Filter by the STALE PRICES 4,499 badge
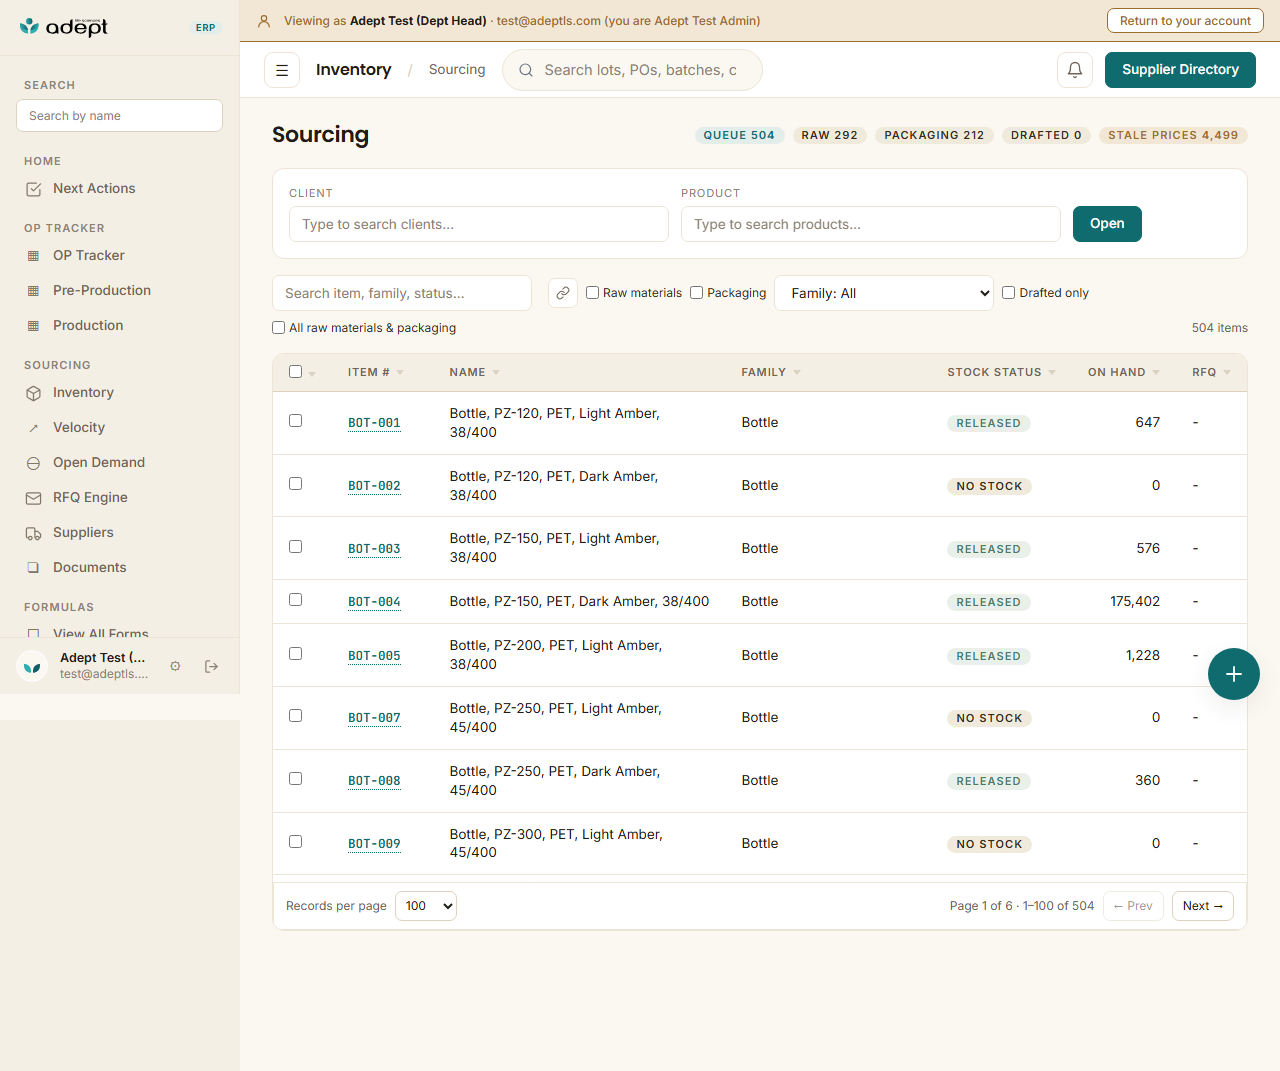Viewport: 1280px width, 1071px height. coord(1173,135)
